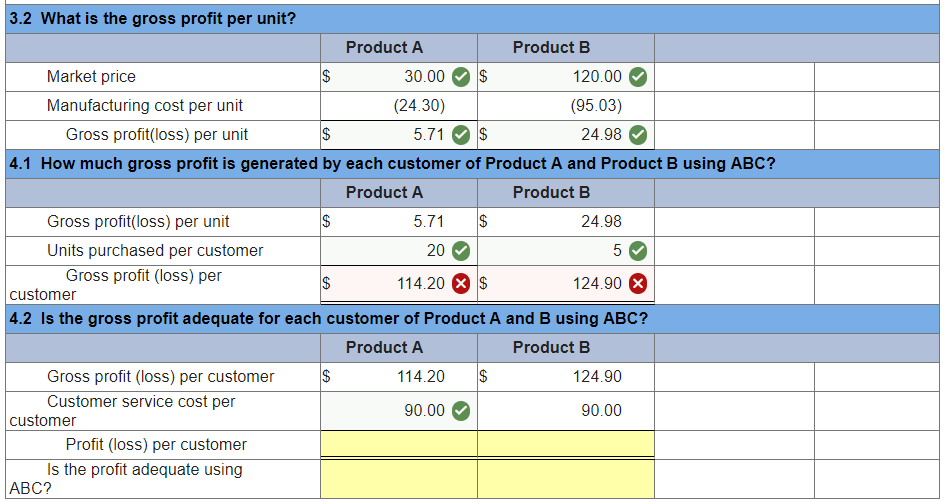Viewport: 944px width, 502px height.
Task: Click value 124.90 in section 4.2
Action: click(598, 377)
